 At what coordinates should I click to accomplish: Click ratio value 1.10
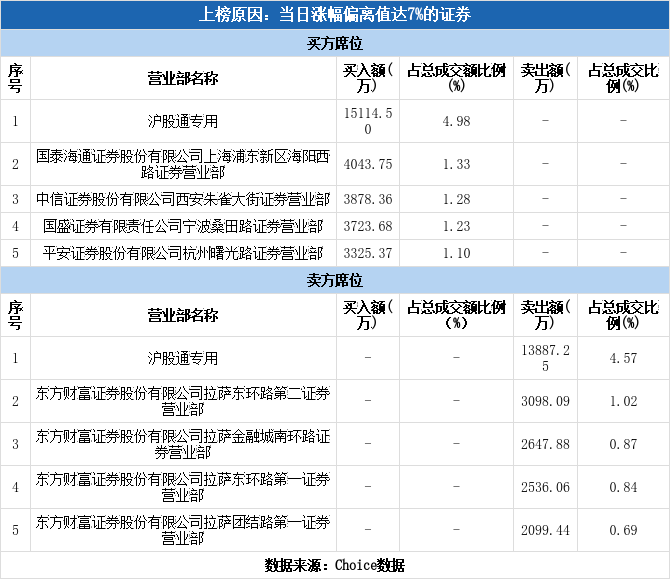[456, 253]
